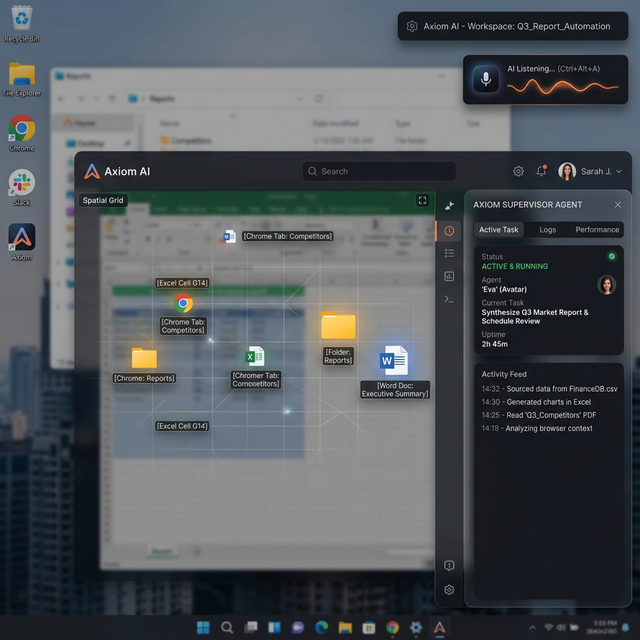Click the '[Chrome: Reports]' folder icon
Image resolution: width=640 pixels, height=640 pixels.
click(x=144, y=358)
